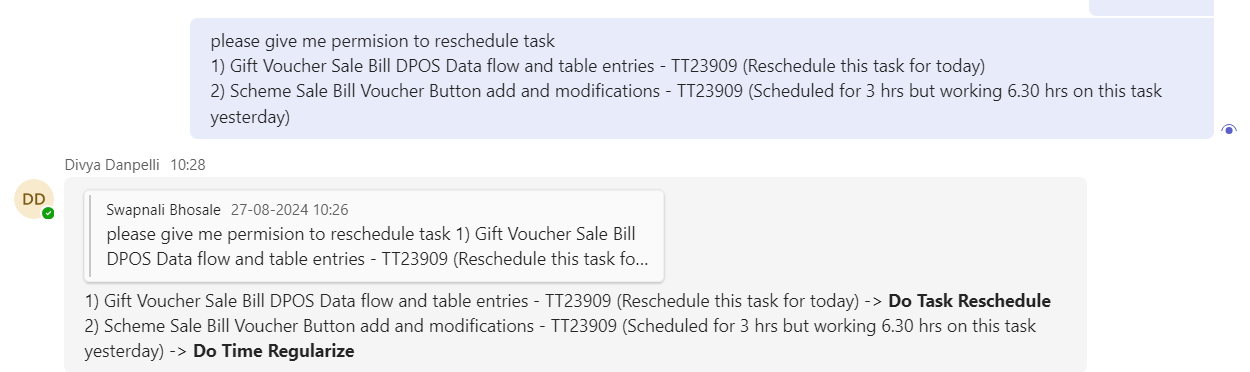Open the DD profile avatar
1250x372 pixels.
coord(34,199)
